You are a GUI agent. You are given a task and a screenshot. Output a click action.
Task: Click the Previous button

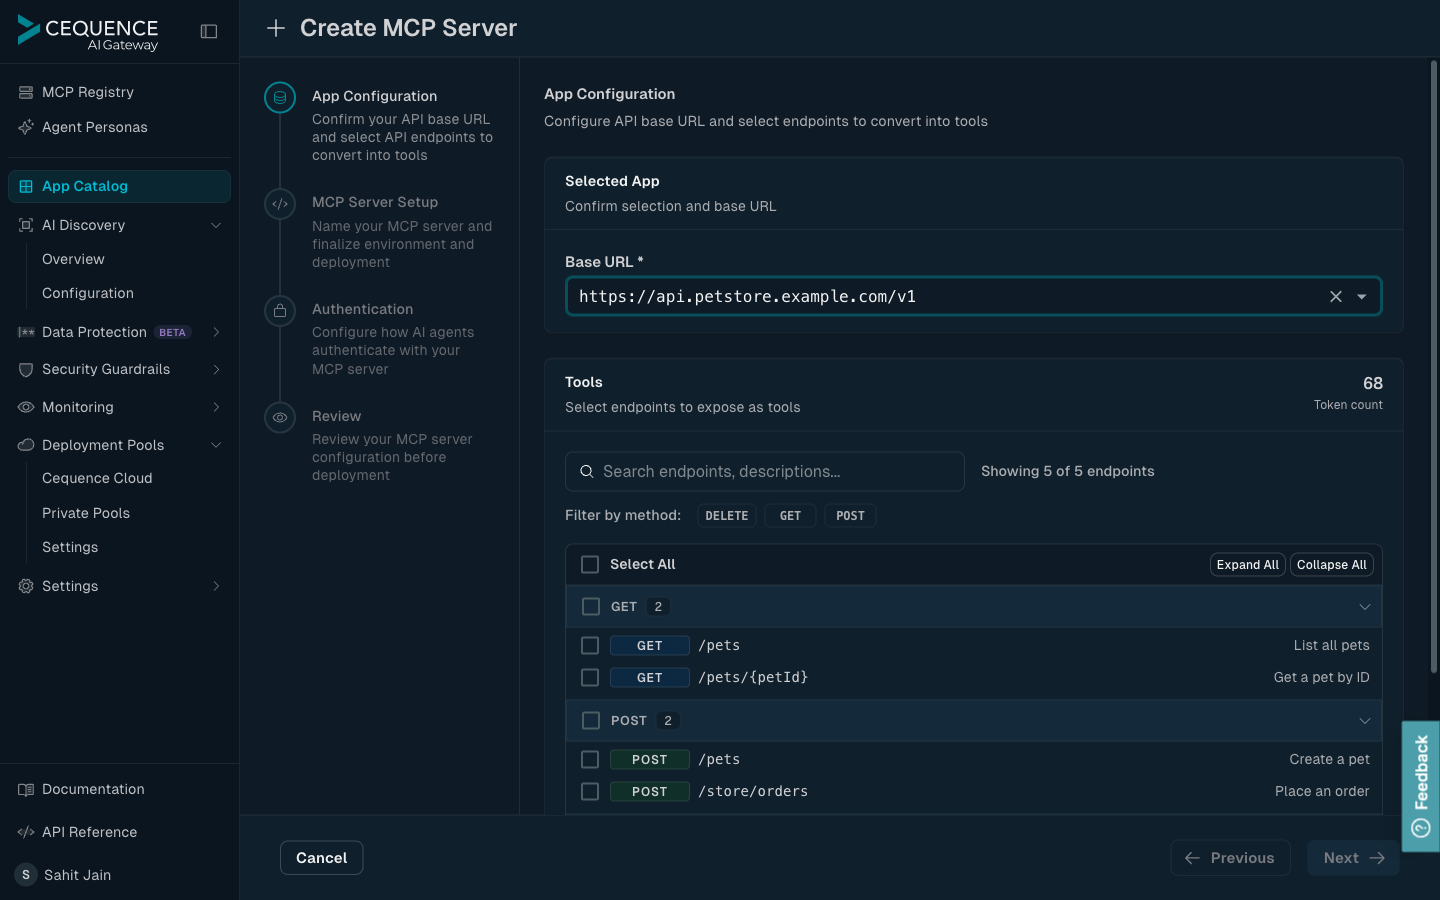point(1230,858)
